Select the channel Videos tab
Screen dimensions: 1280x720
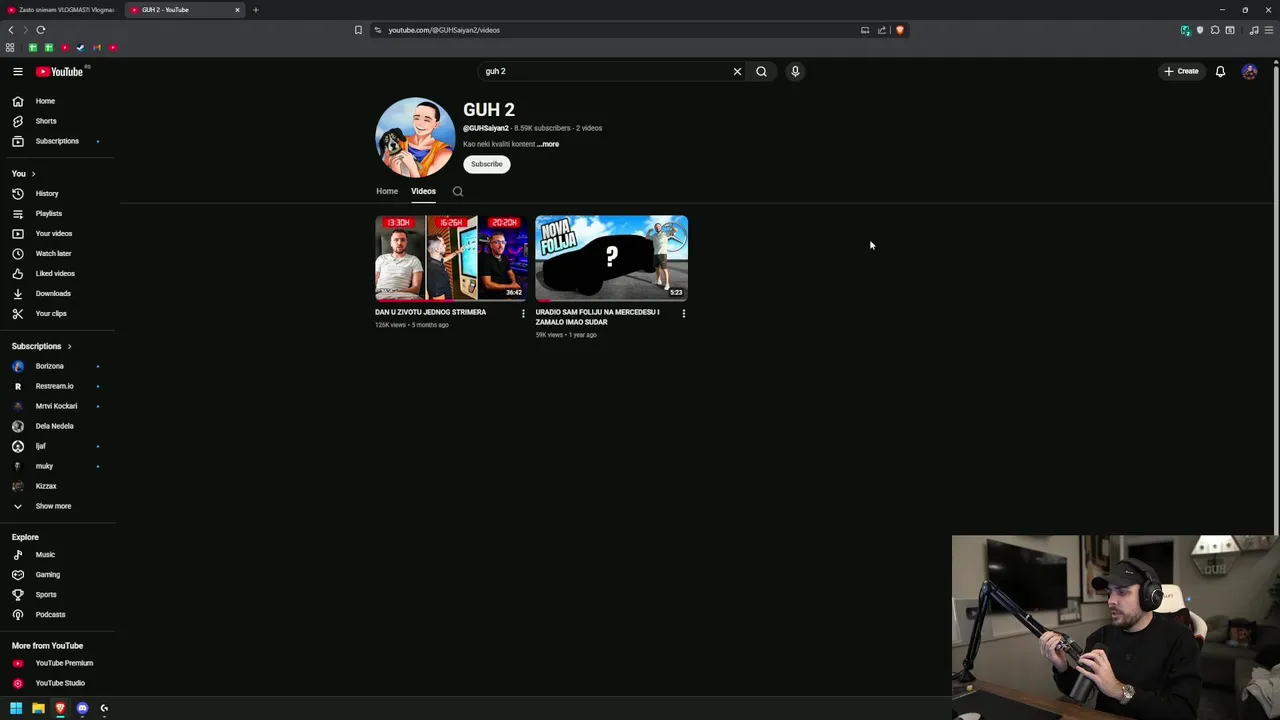tap(423, 191)
